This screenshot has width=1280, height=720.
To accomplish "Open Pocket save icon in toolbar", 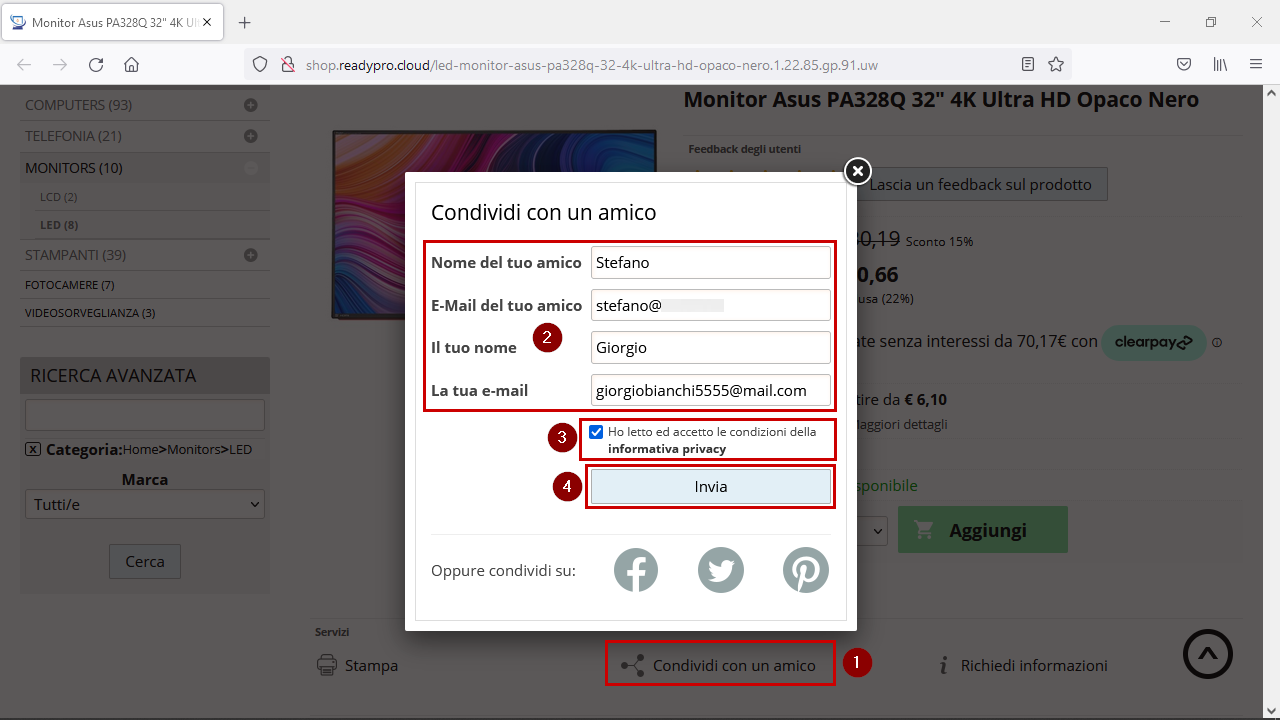I will tap(1184, 65).
